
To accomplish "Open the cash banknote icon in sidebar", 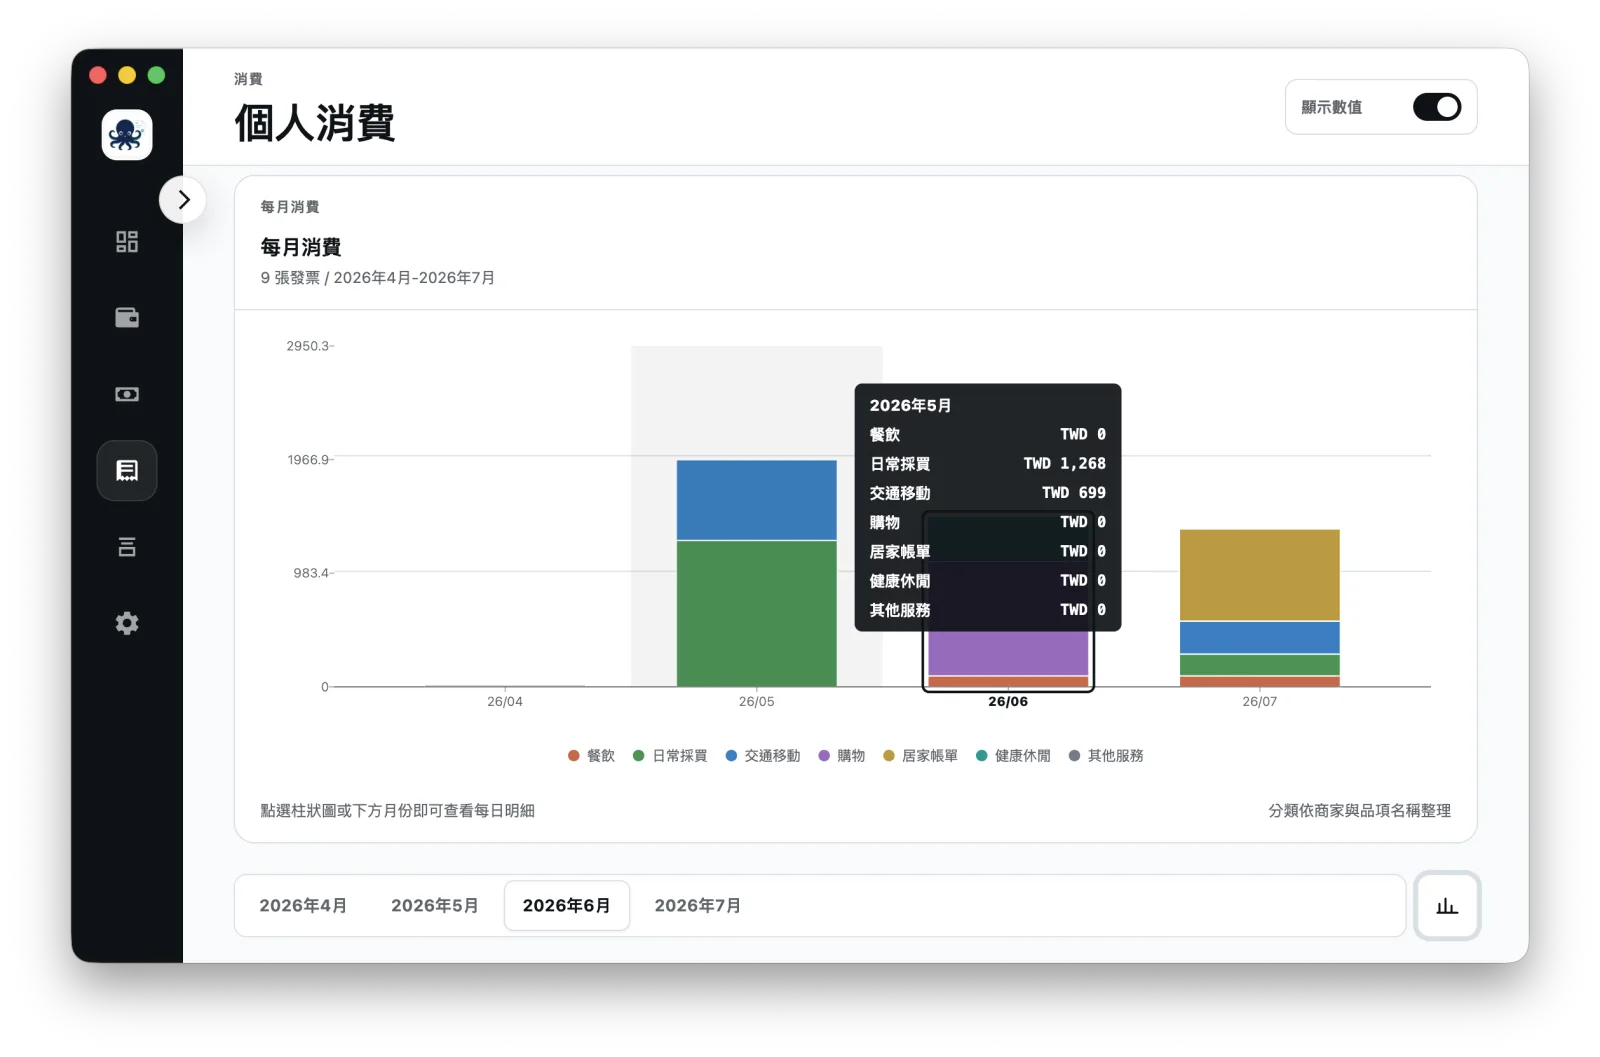I will tap(127, 394).
